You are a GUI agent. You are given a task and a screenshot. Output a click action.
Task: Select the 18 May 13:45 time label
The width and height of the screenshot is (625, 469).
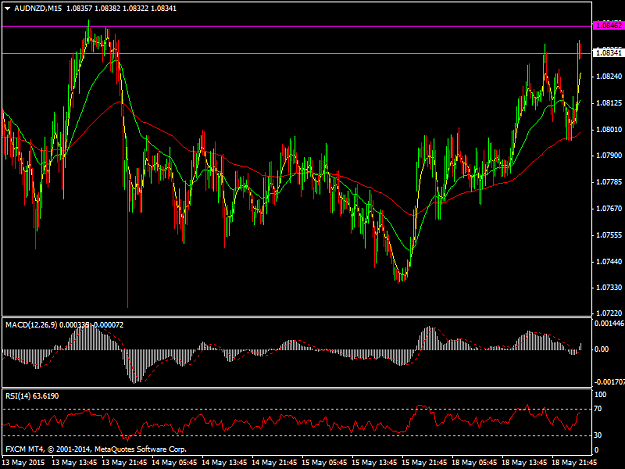click(524, 463)
